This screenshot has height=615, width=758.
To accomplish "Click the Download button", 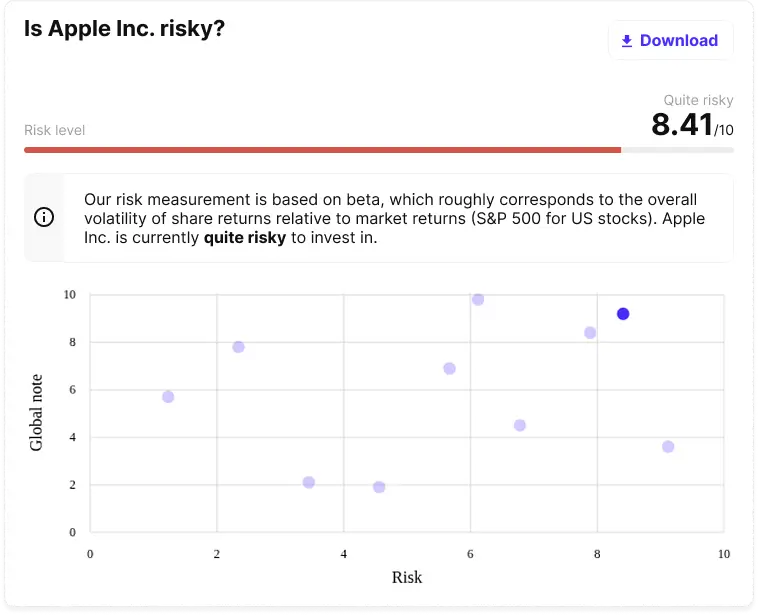I will click(670, 41).
